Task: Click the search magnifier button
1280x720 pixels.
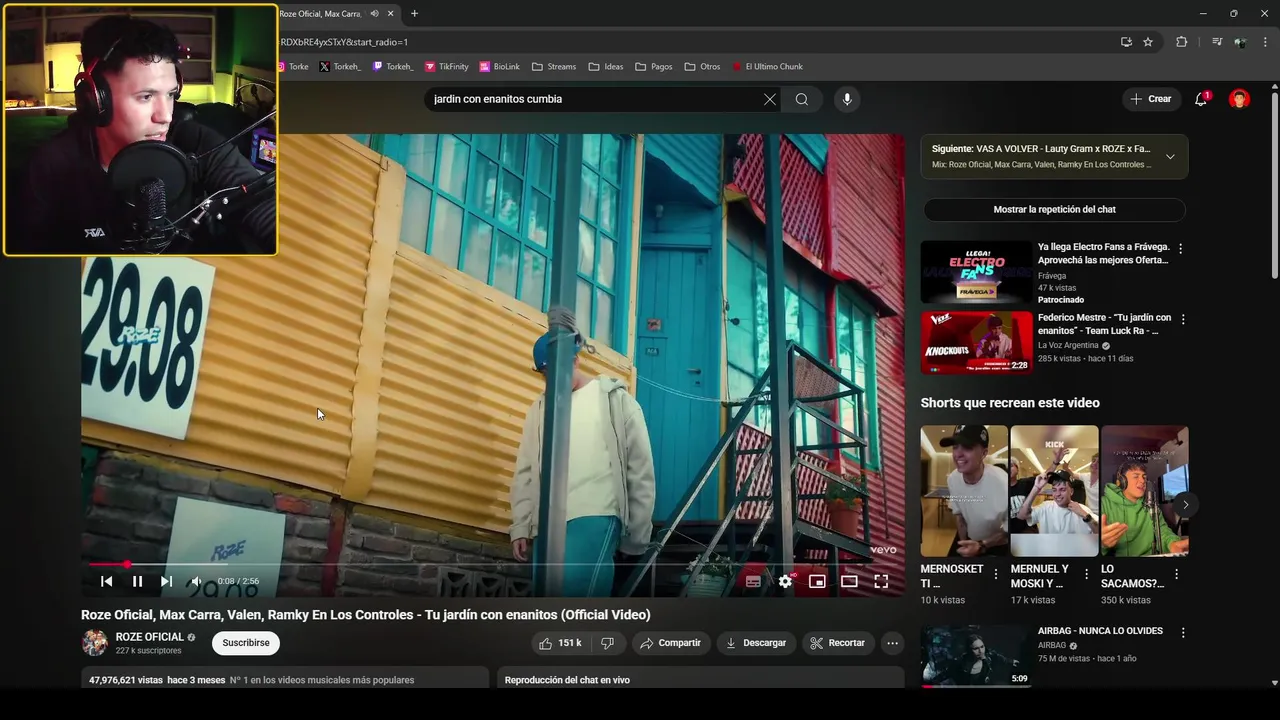Action: 802,99
